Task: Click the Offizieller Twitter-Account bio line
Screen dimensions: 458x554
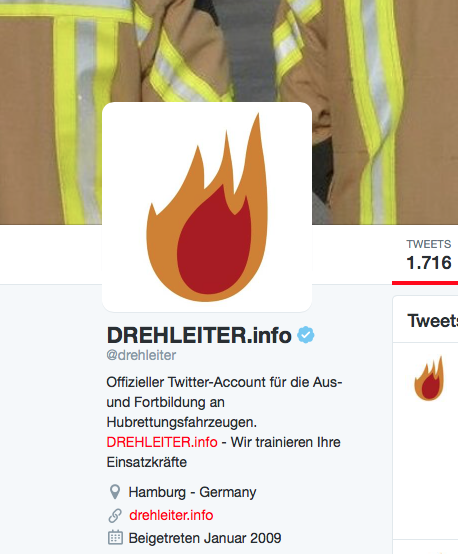Action: click(224, 382)
